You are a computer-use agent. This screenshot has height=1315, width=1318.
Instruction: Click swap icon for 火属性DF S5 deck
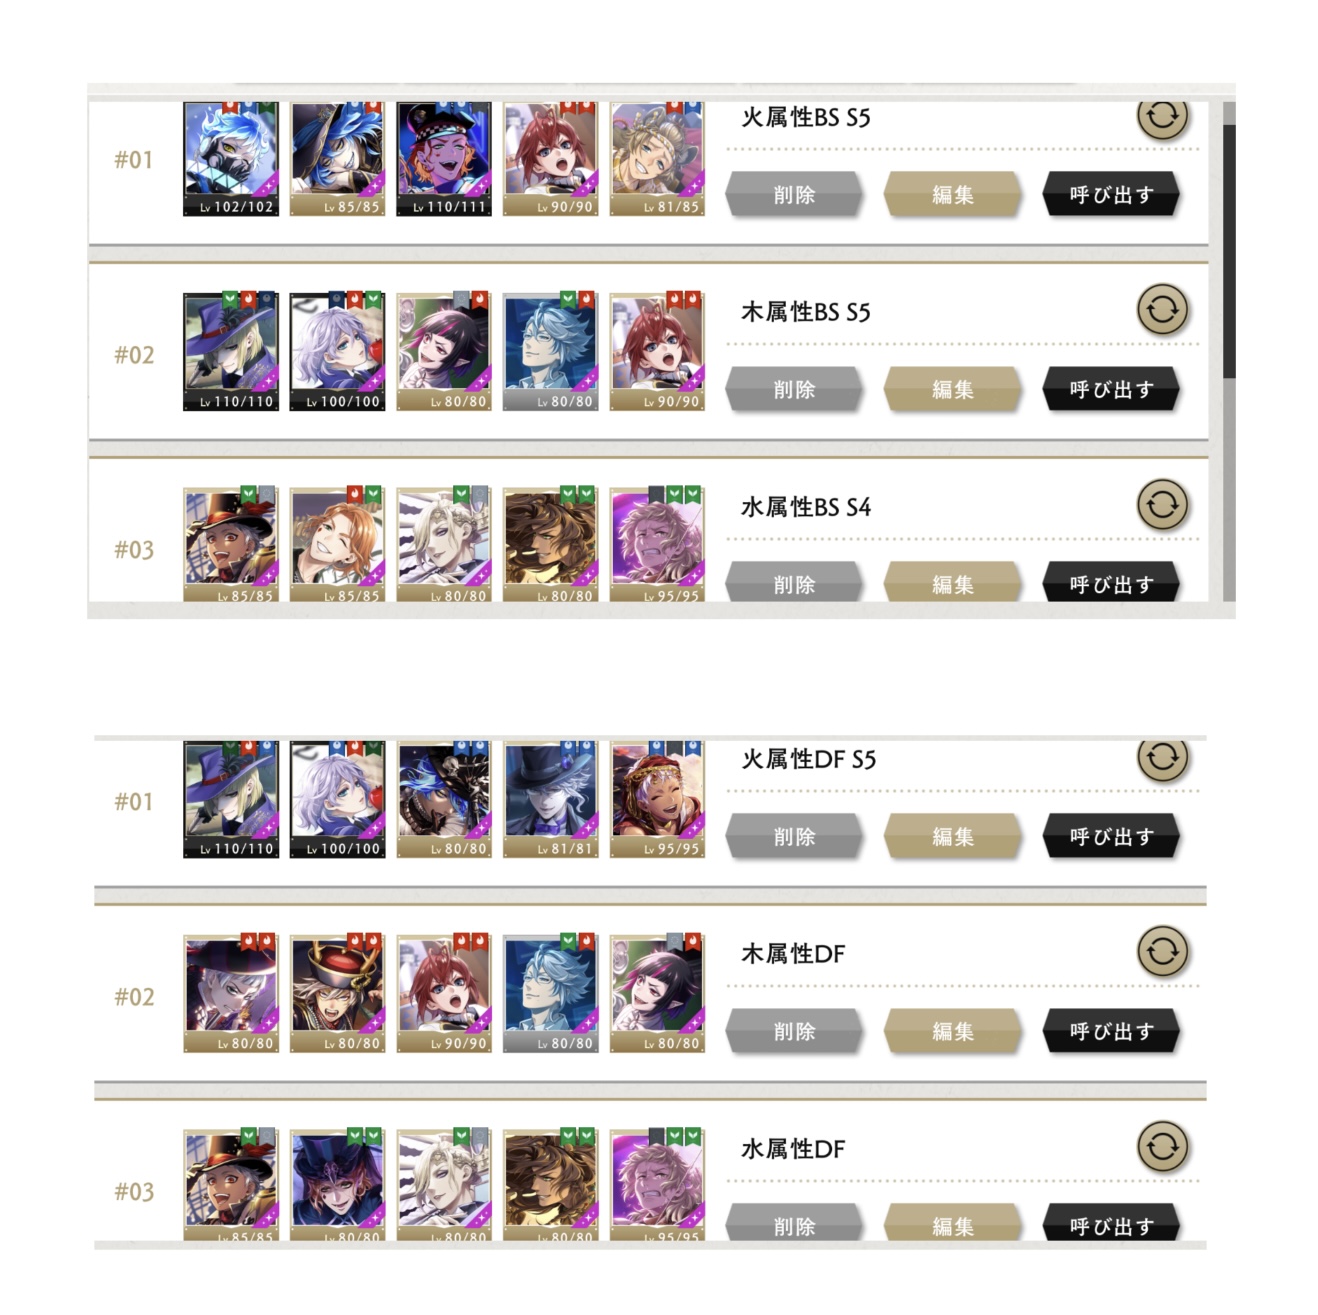point(1162,759)
